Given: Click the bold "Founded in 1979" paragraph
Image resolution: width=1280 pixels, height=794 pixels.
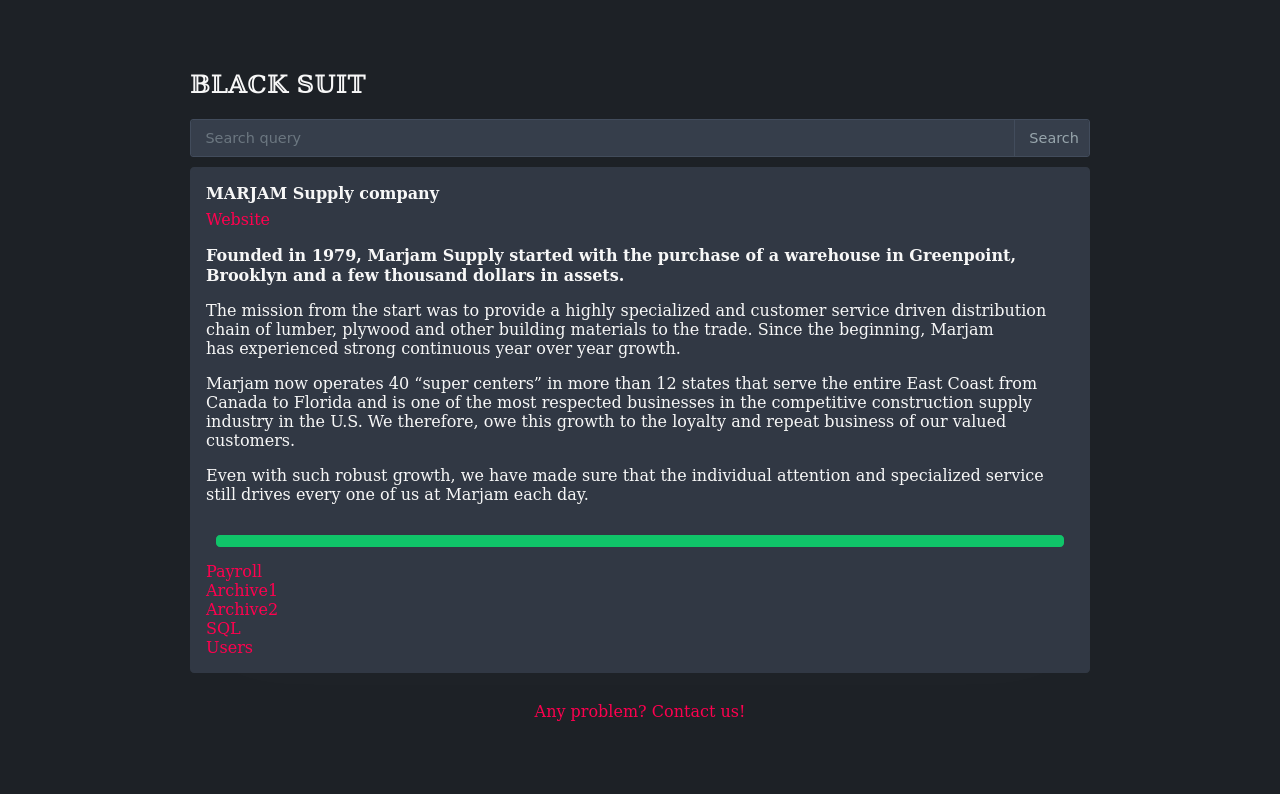Looking at the screenshot, I should coord(610,266).
